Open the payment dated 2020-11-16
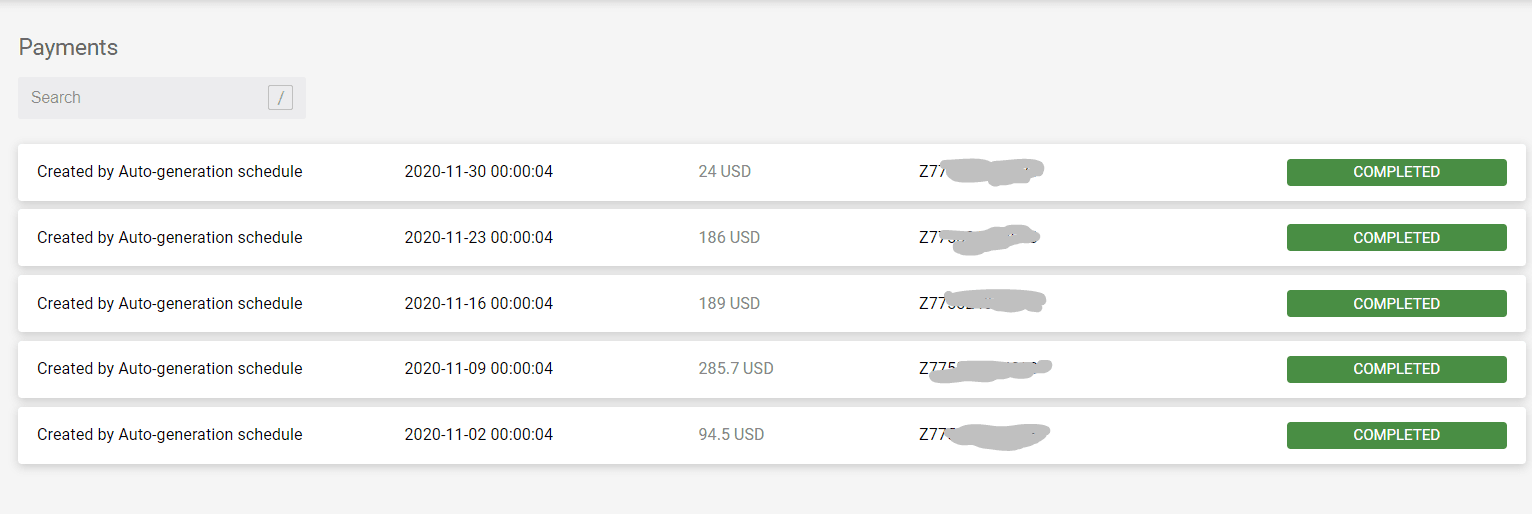Viewport: 1532px width, 514px height. pyautogui.click(x=772, y=303)
